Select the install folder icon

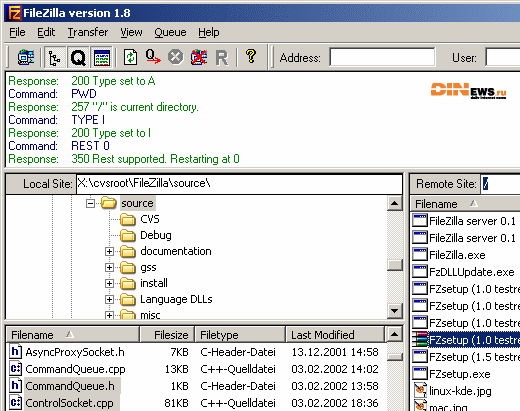(x=128, y=283)
